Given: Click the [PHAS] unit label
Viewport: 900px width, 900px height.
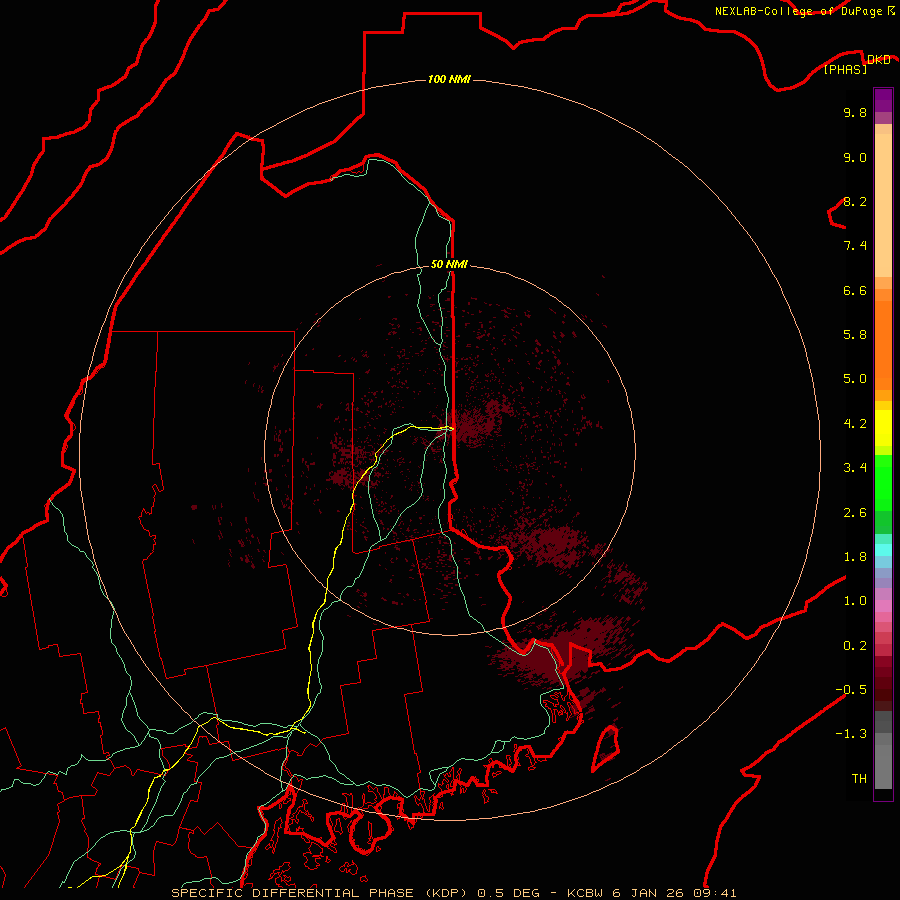Looking at the screenshot, I should tap(845, 69).
